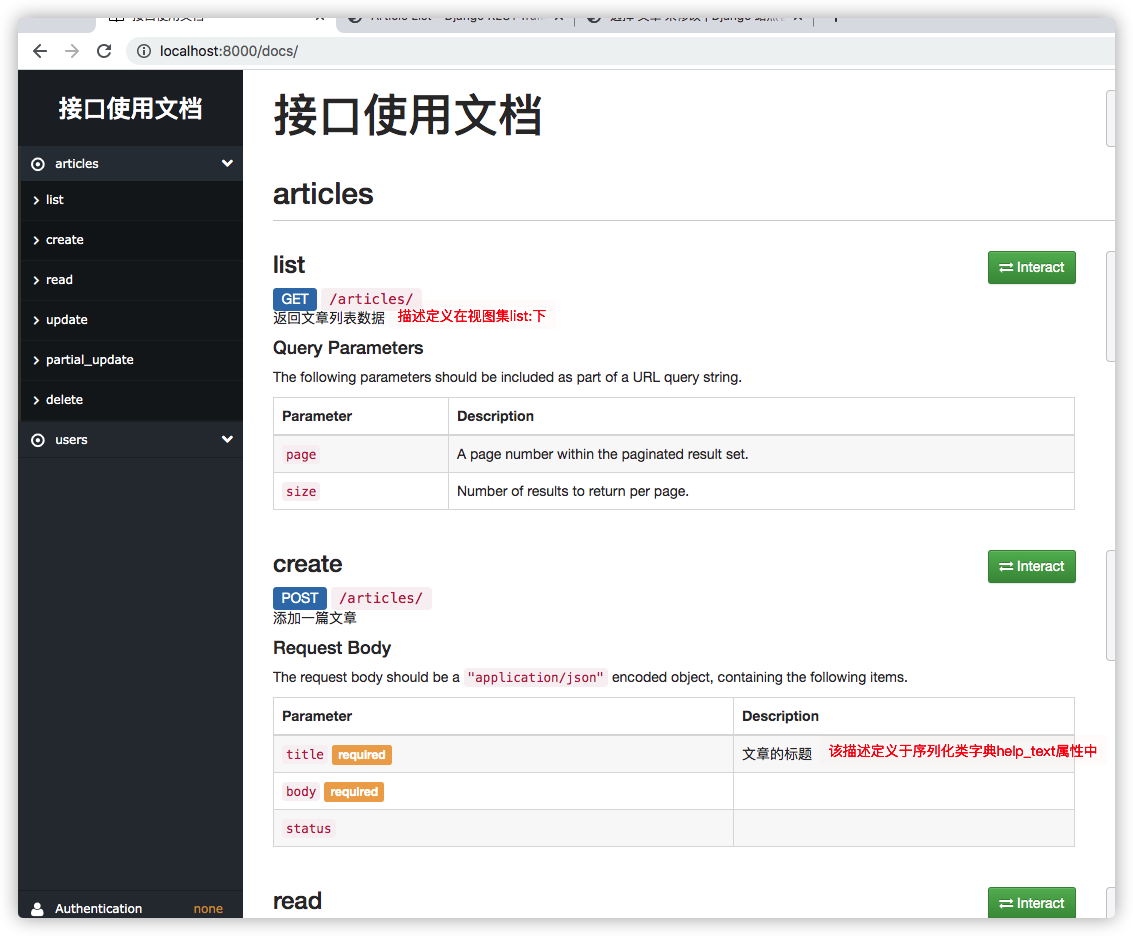This screenshot has width=1133, height=936.
Task: Click the articles target icon in sidebar
Action: (x=38, y=164)
